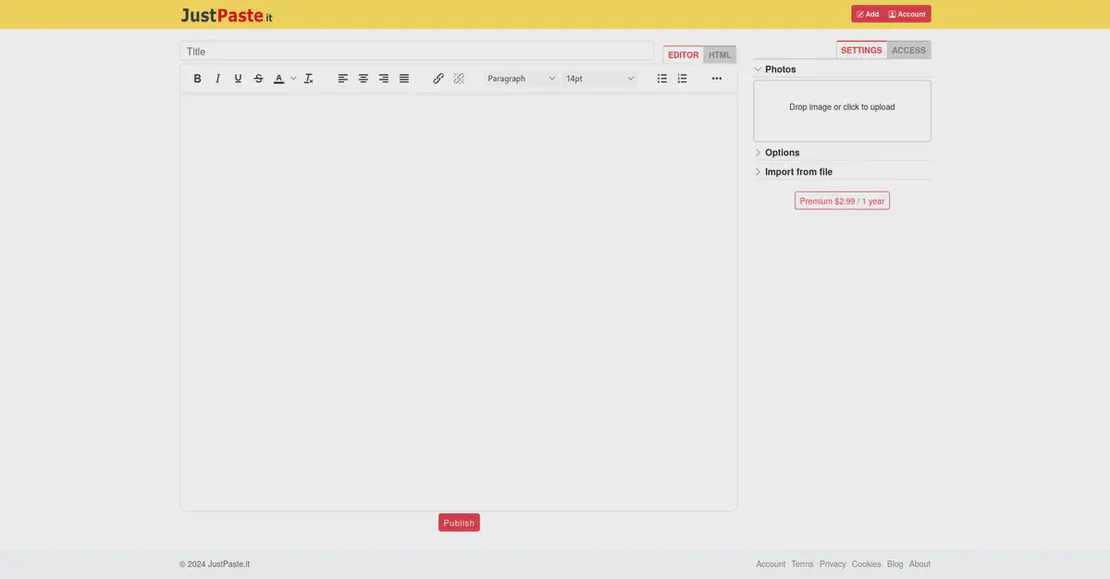
Task: Switch to the HTML tab
Action: coord(720,55)
